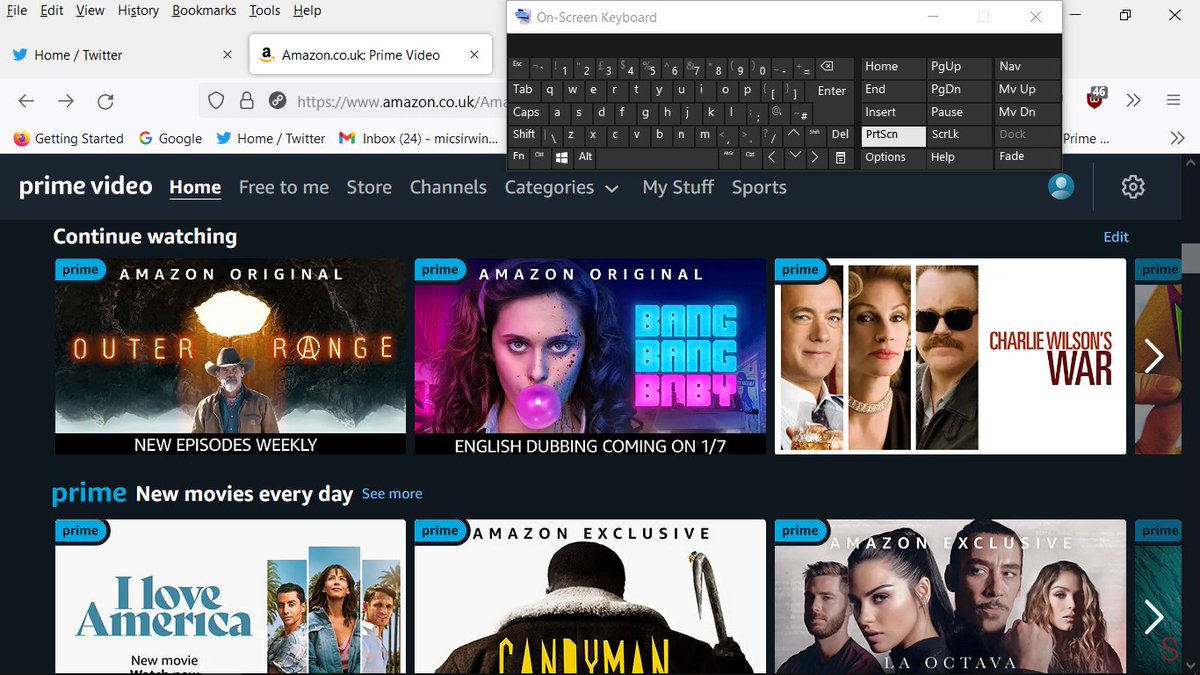The width and height of the screenshot is (1200, 675).
Task: Open the Firefox Bookmarks menu
Action: tap(204, 10)
